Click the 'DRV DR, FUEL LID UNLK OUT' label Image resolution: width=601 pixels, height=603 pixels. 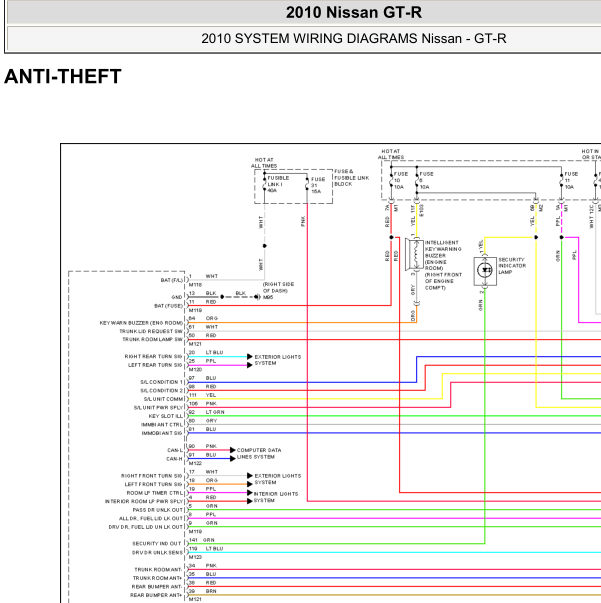click(x=145, y=527)
